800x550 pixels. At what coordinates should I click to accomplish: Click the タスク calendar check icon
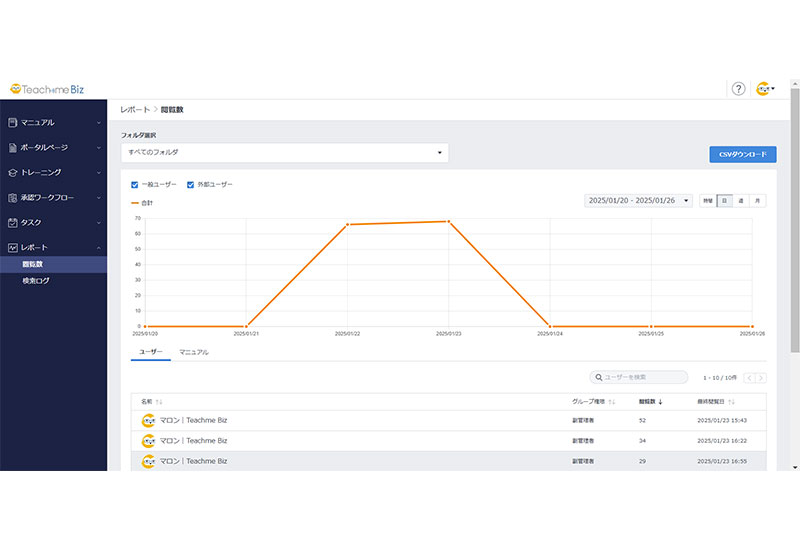coord(12,223)
